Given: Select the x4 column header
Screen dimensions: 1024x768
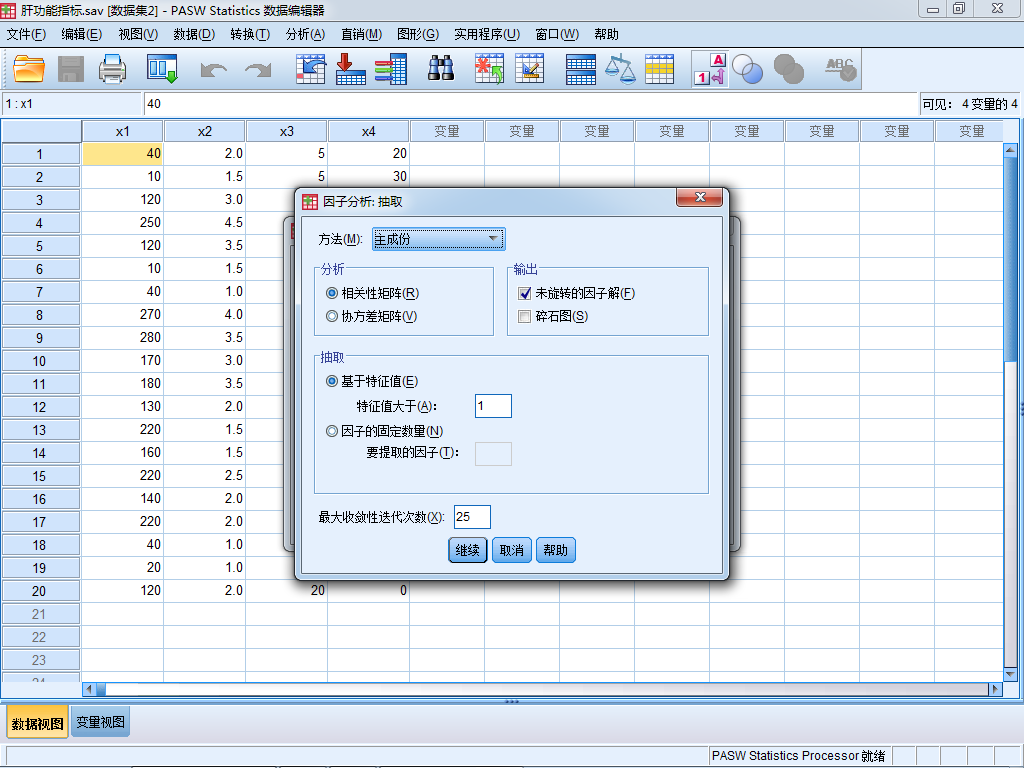Looking at the screenshot, I should 368,131.
